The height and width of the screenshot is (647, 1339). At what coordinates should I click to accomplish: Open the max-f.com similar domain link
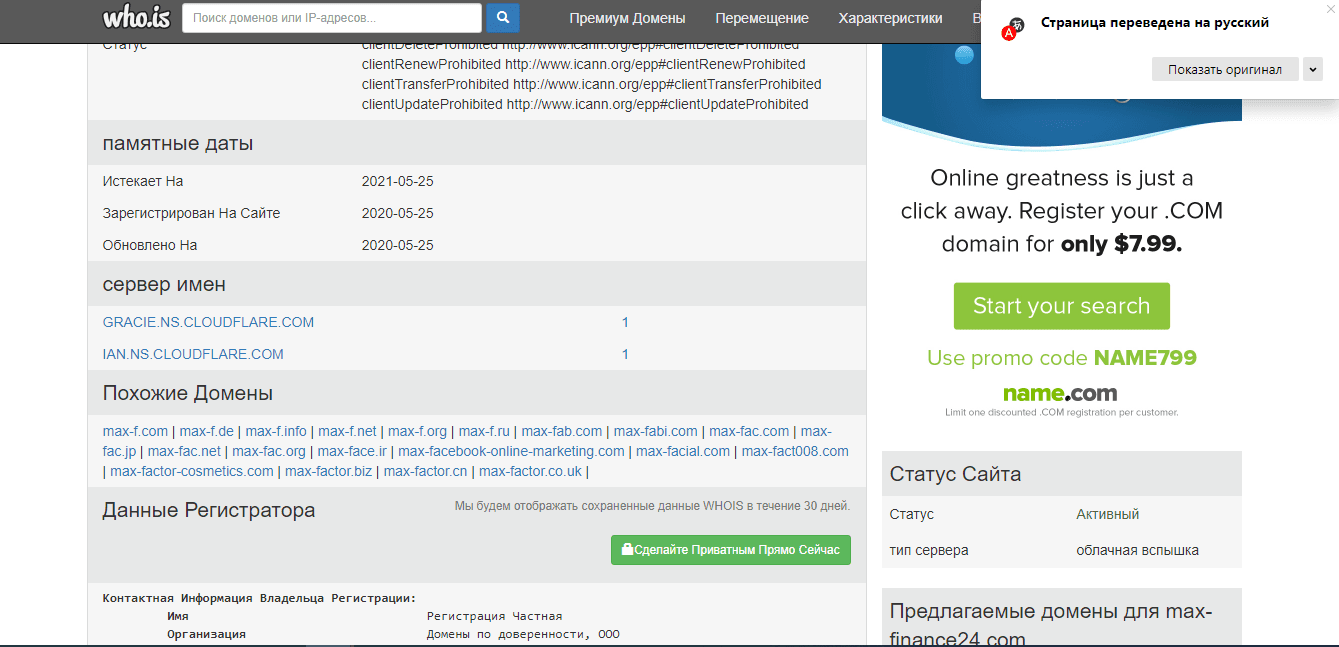coord(135,431)
